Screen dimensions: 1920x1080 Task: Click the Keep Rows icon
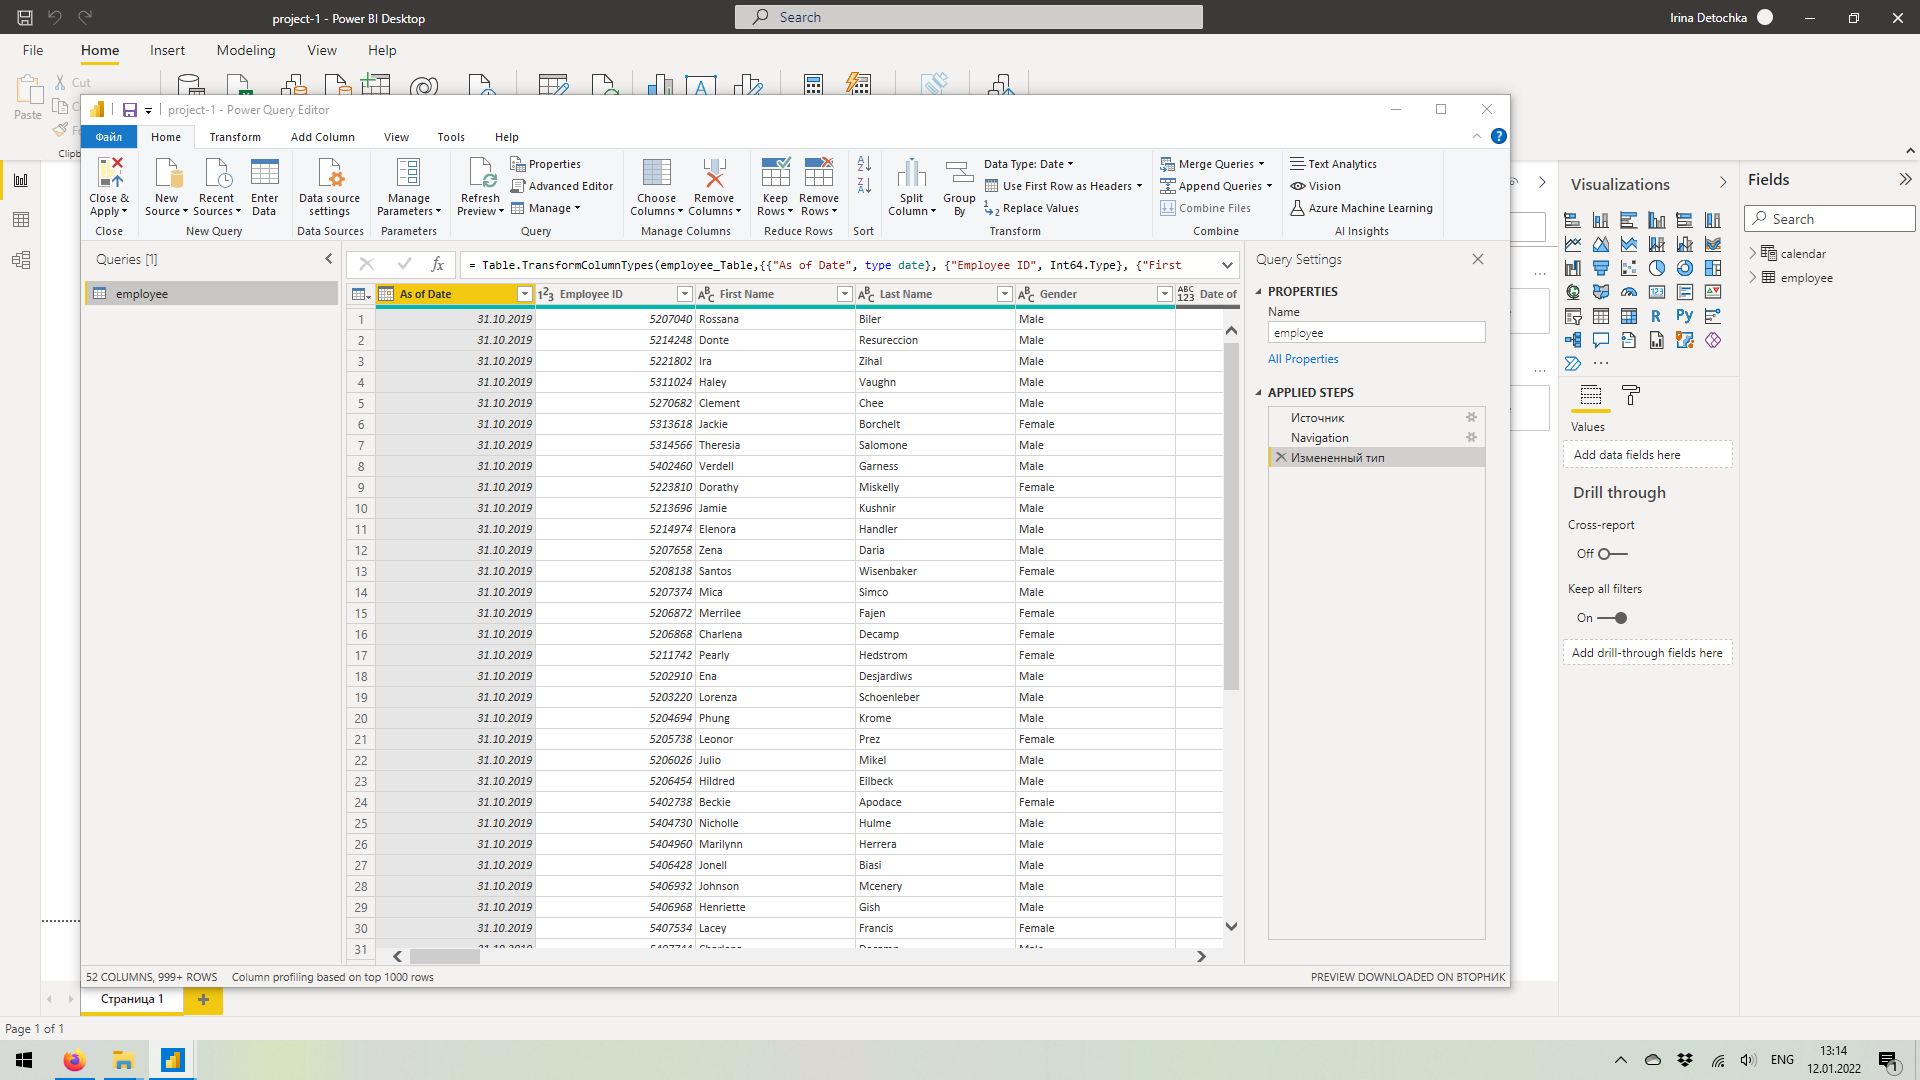775,174
